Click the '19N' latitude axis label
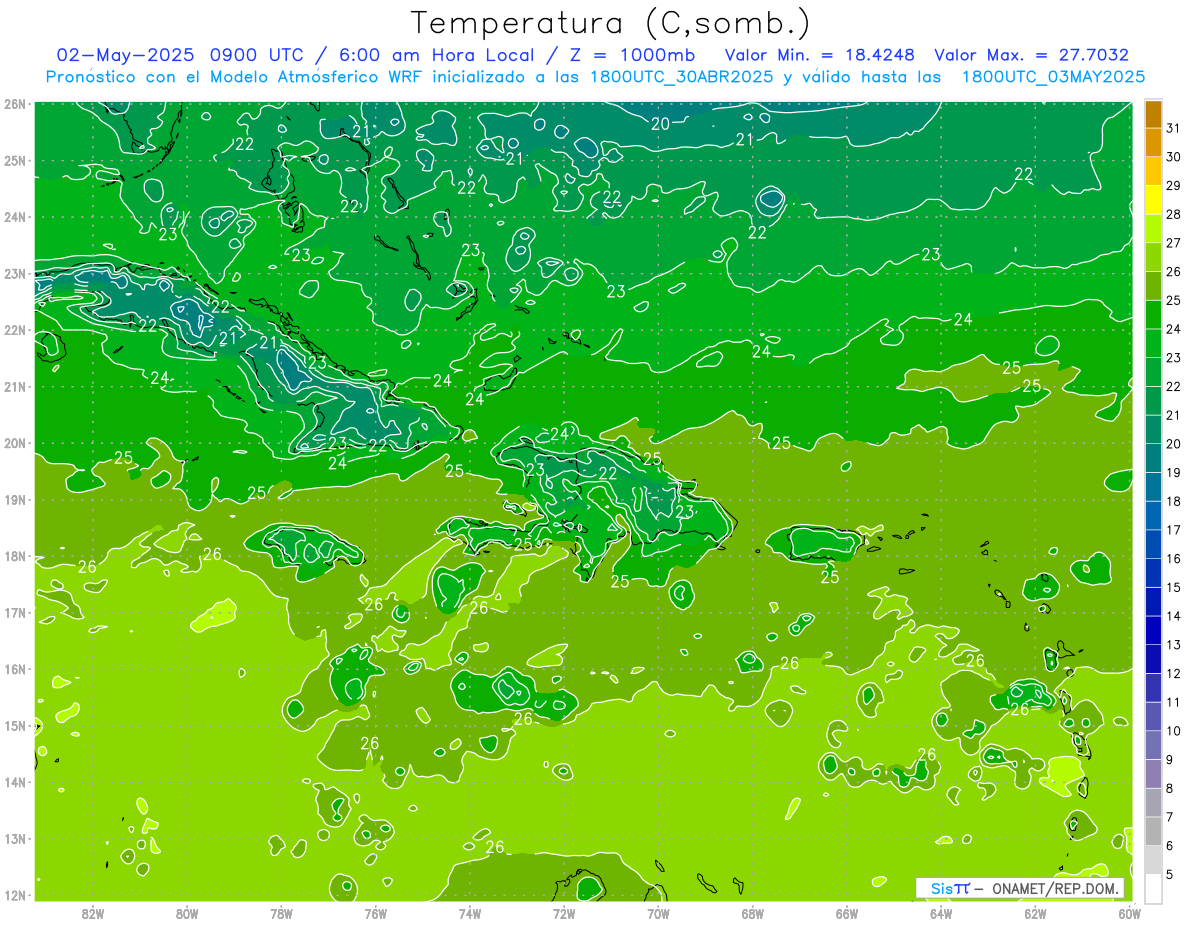The width and height of the screenshot is (1200, 927). [x=14, y=499]
